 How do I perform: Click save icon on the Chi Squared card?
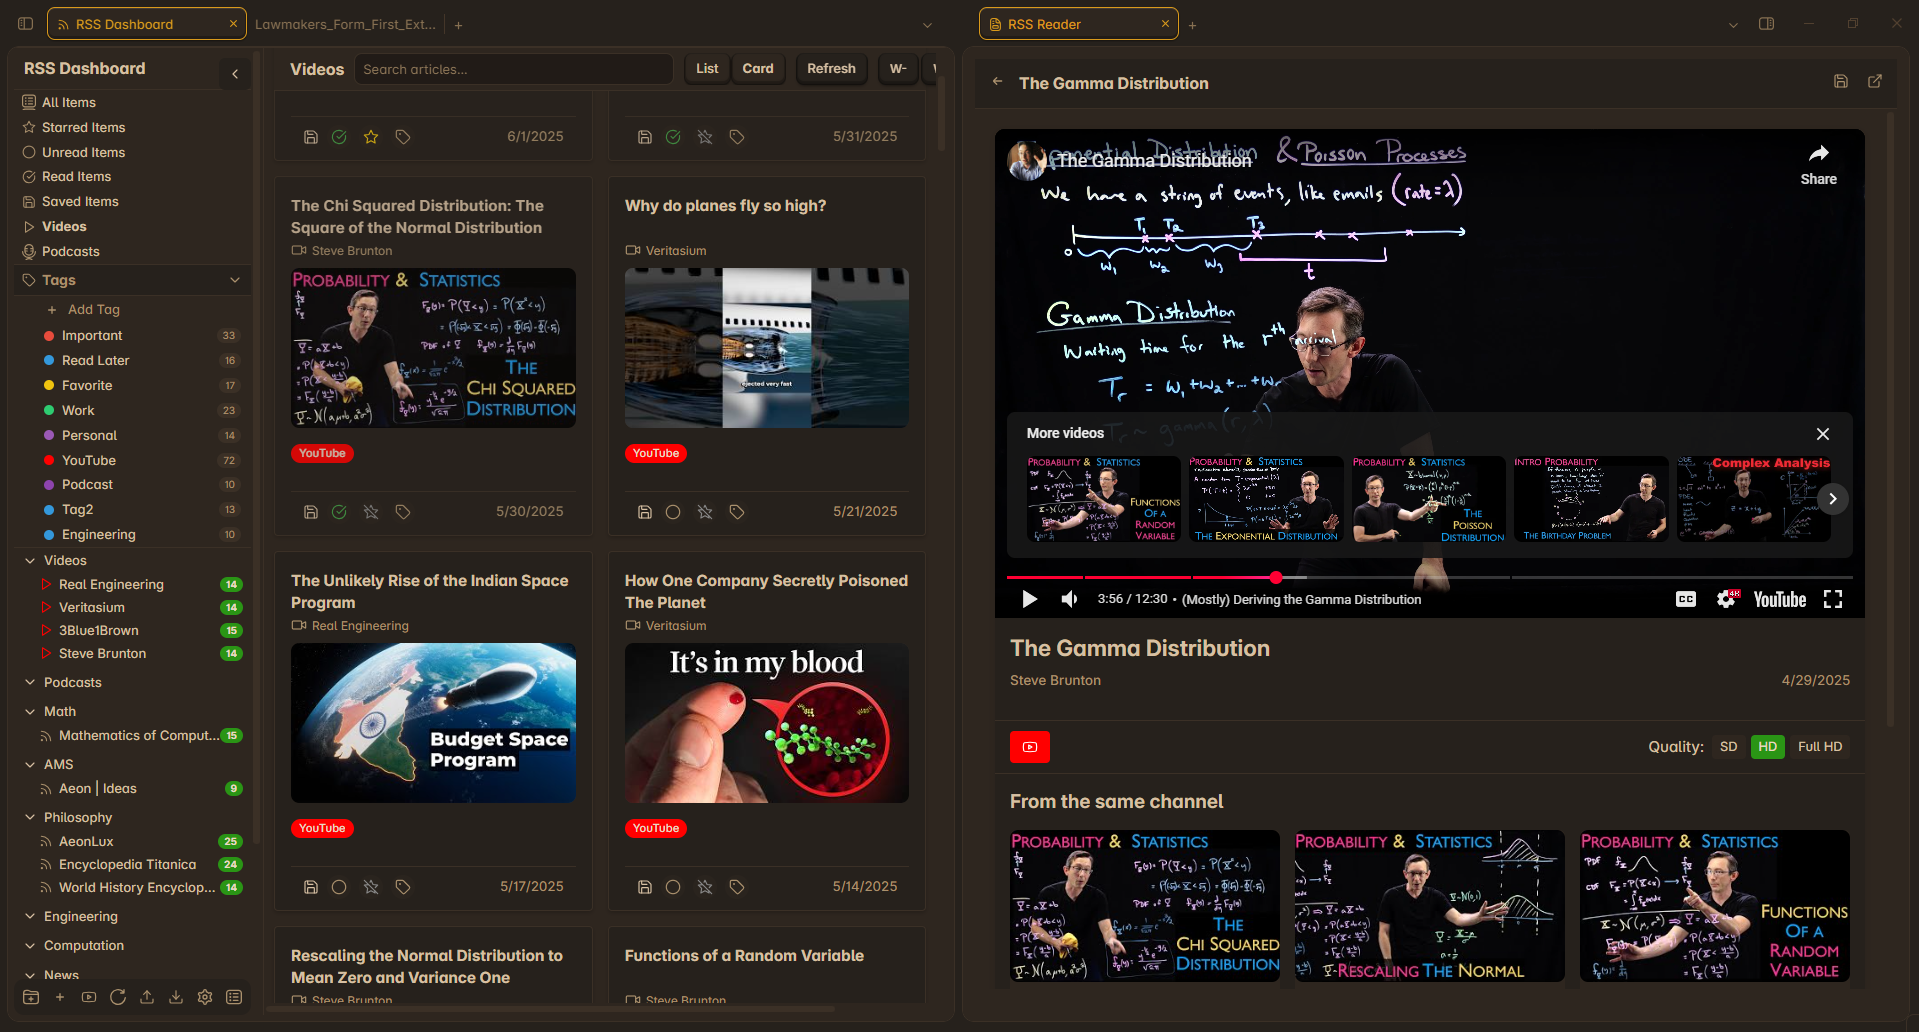[311, 512]
